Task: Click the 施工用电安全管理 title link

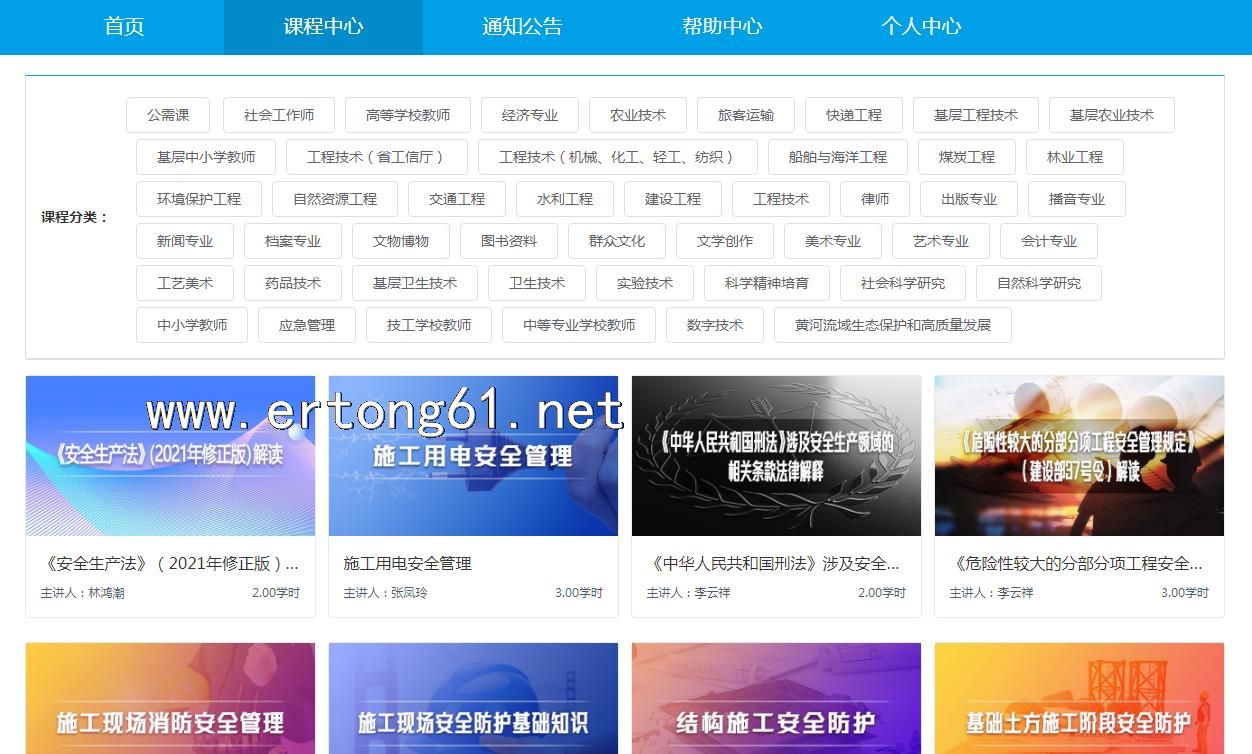Action: [408, 563]
